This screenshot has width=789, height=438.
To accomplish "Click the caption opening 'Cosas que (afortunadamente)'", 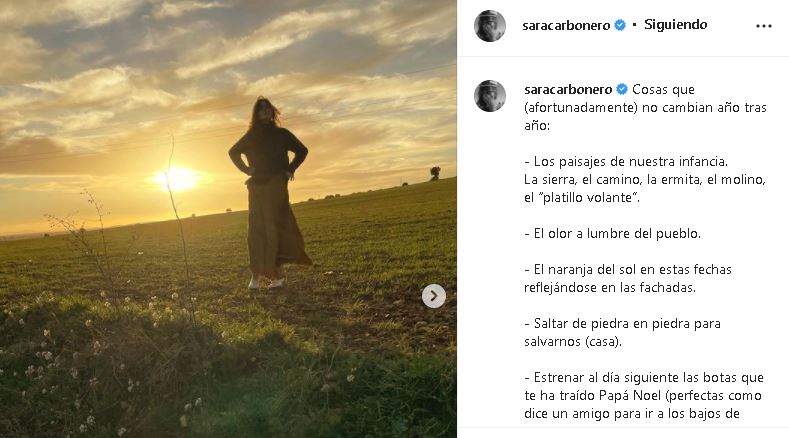I will tap(646, 107).
